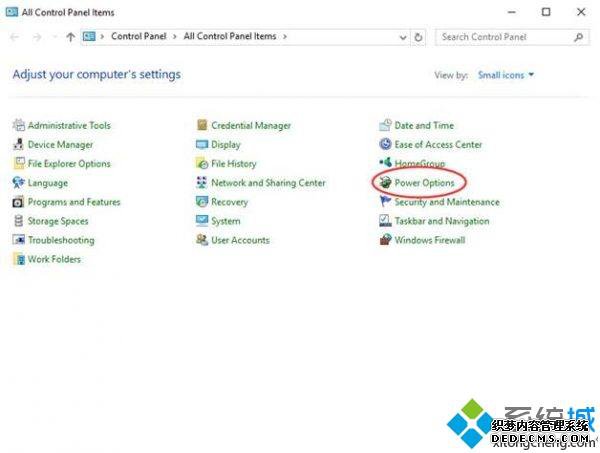The image size is (600, 453).
Task: Open the Network and Sharing Center link
Action: [x=268, y=183]
